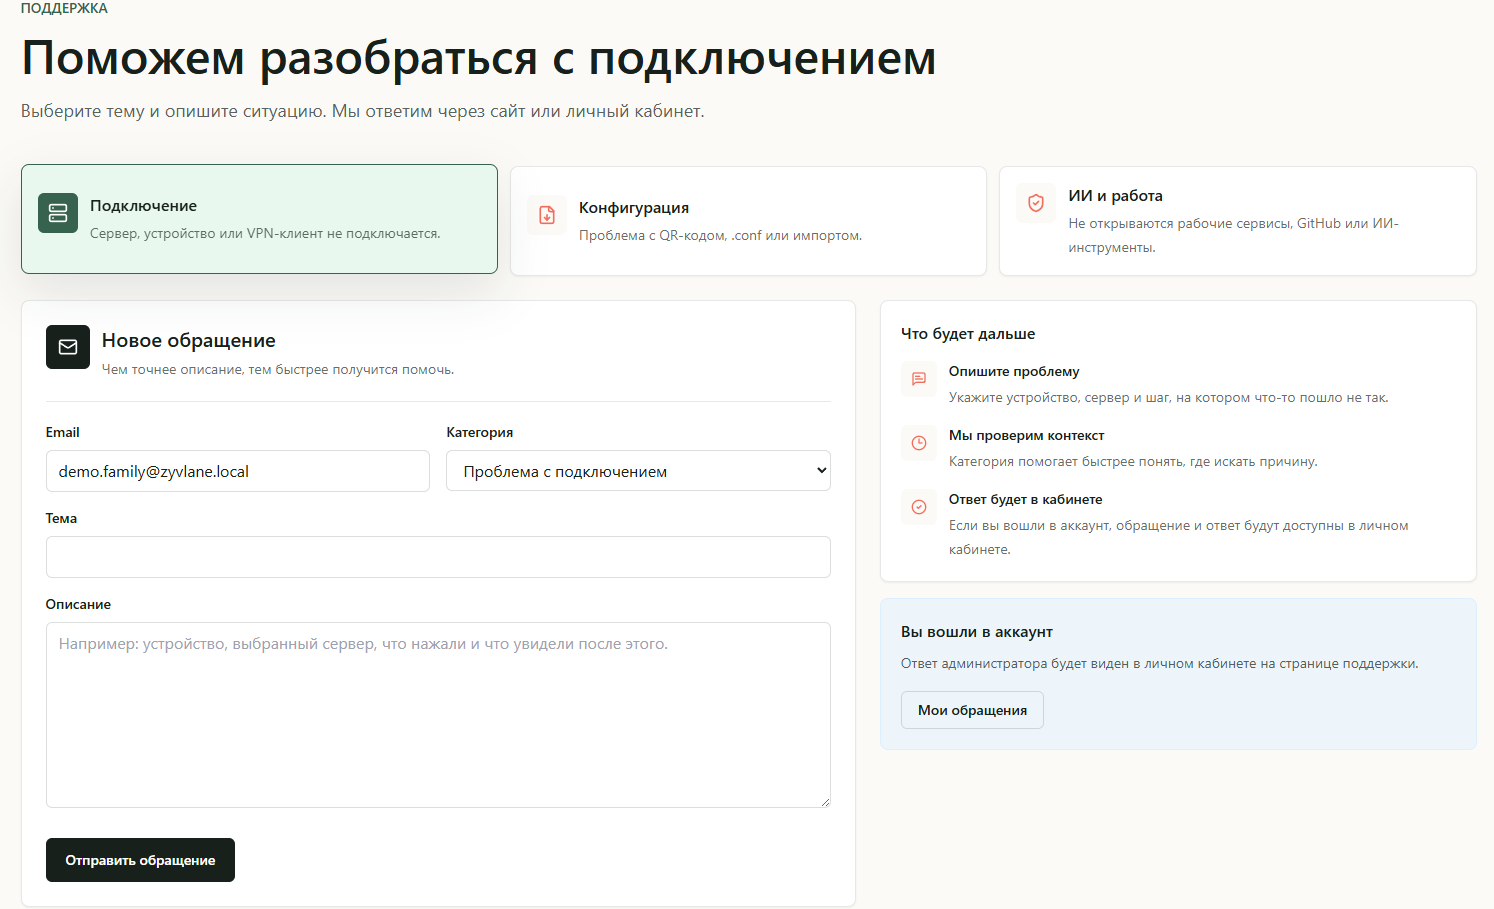Click the chat bubble icon beside Опишите проблему

919,379
